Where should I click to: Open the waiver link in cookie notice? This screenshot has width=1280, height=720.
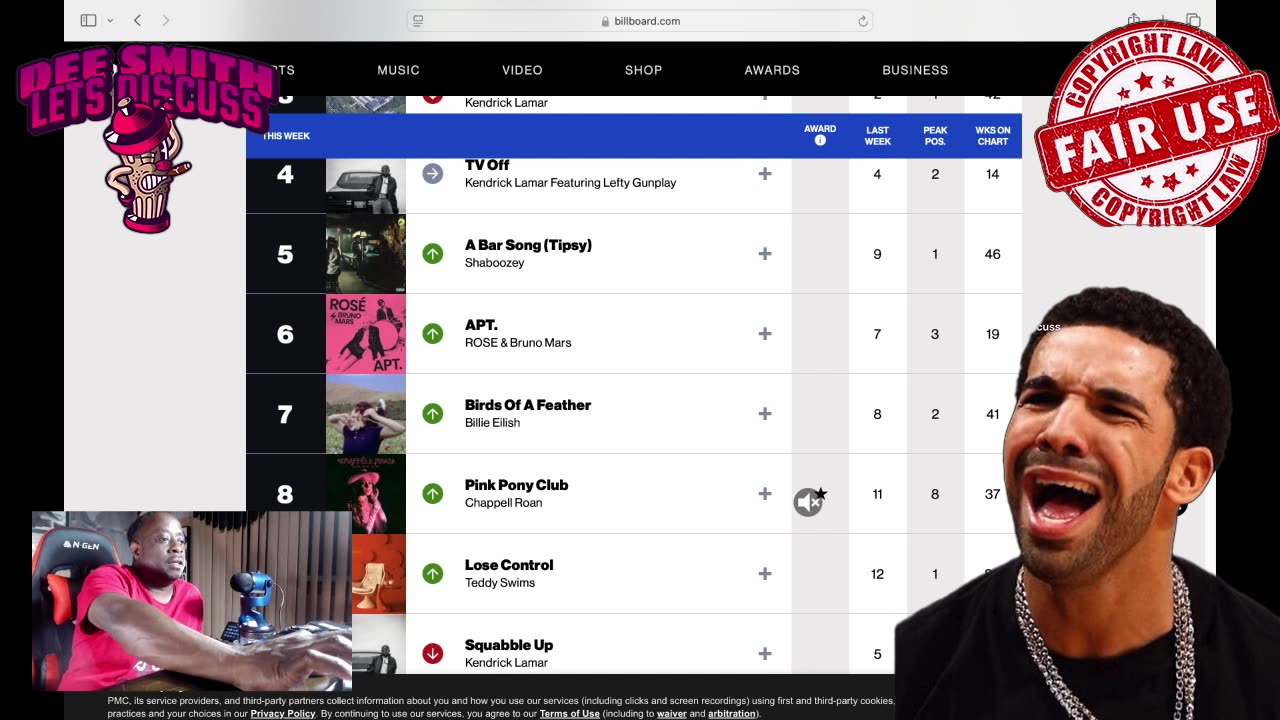[671, 714]
